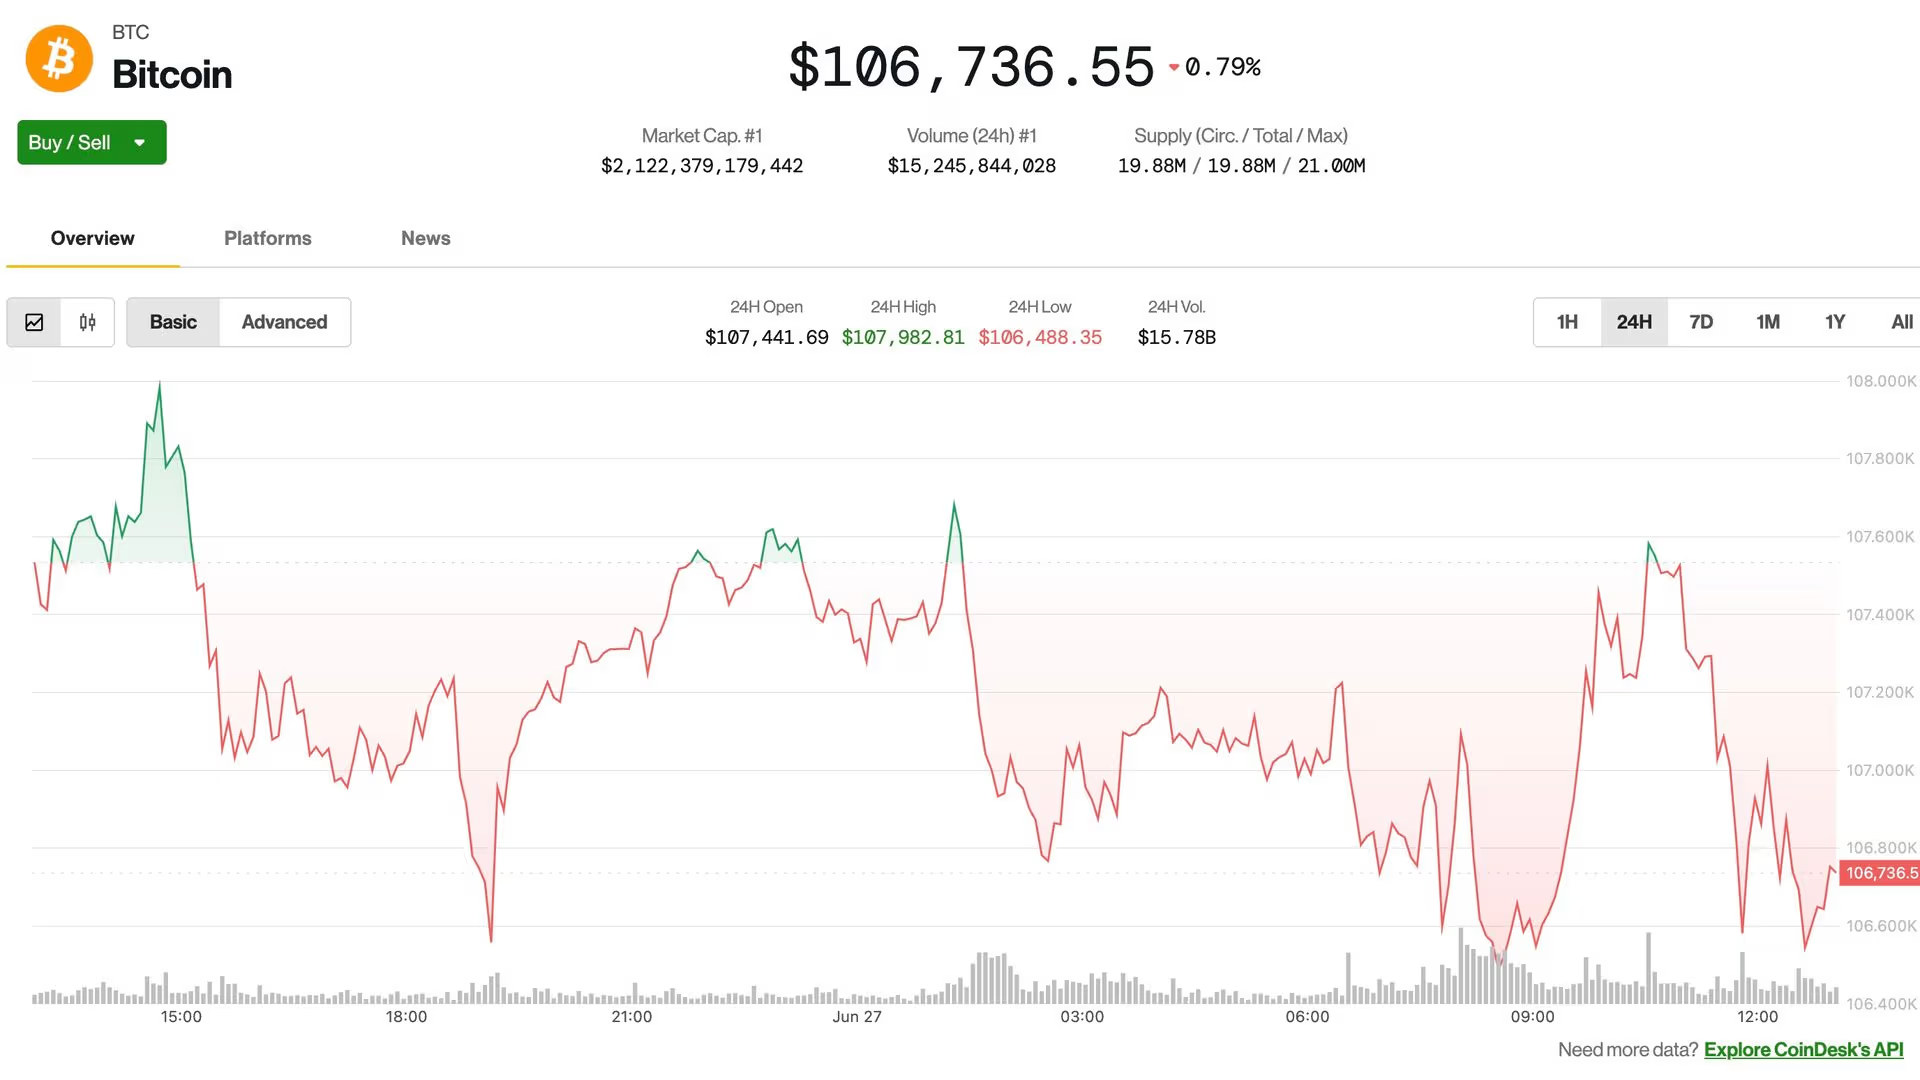This screenshot has width=1920, height=1080.
Task: Toggle the chart-type checkbox button
Action: pyautogui.click(x=34, y=322)
